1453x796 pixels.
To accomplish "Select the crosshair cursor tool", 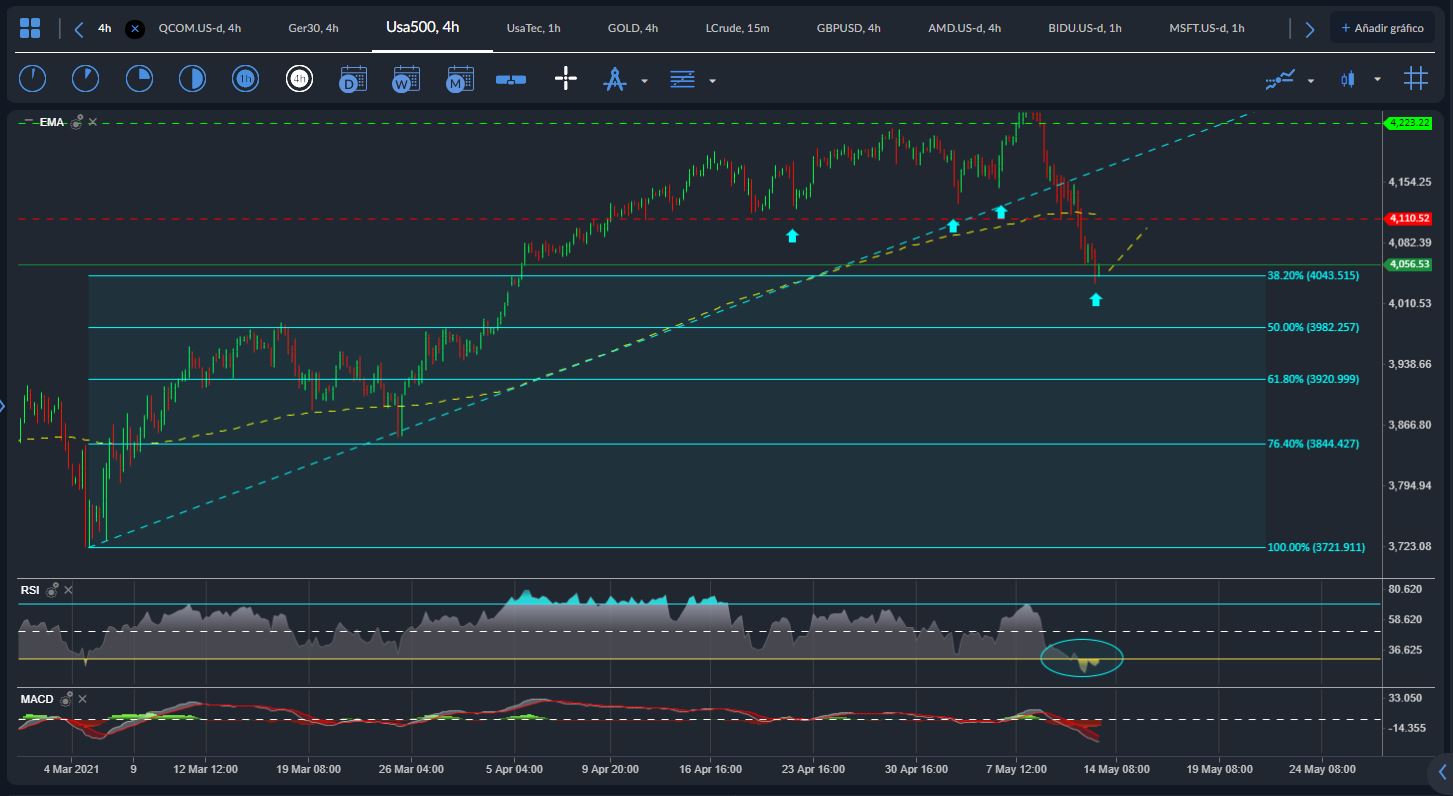I will [x=566, y=79].
